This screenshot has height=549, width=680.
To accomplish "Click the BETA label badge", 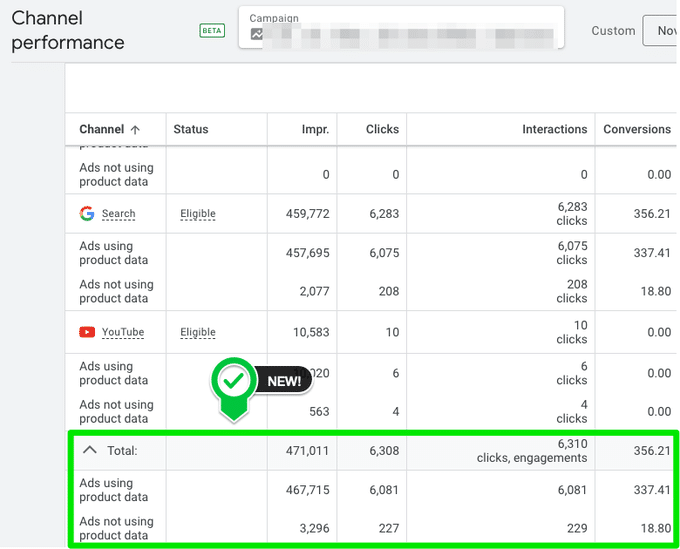I will click(212, 31).
